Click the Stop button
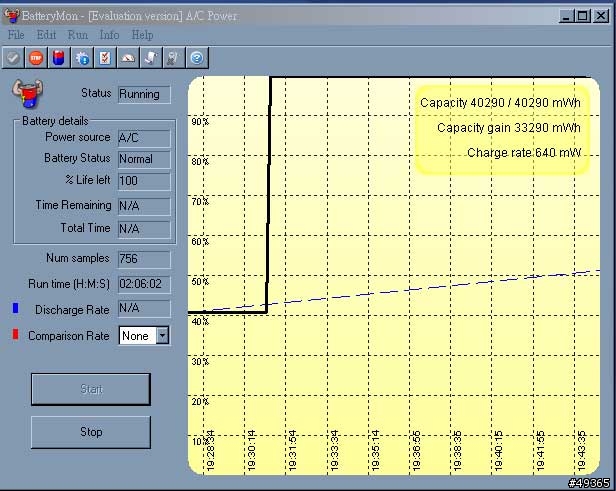Viewport: 616px width, 491px height. [91, 432]
